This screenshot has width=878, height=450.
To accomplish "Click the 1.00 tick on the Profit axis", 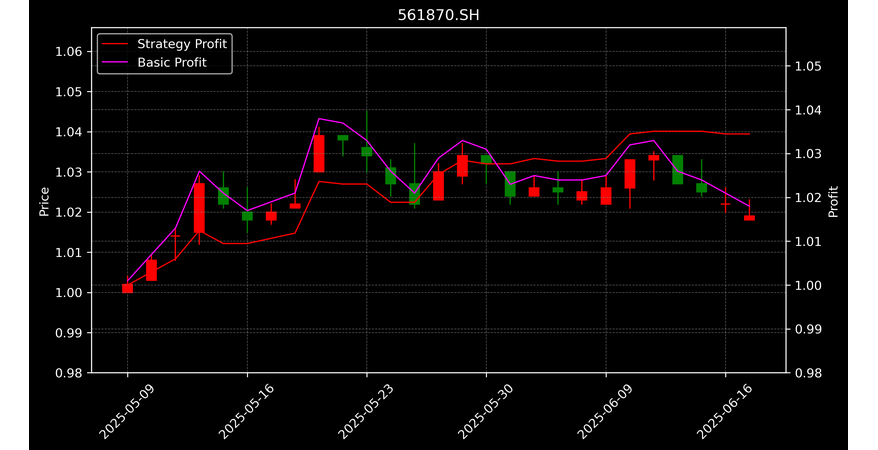I will click(x=809, y=285).
